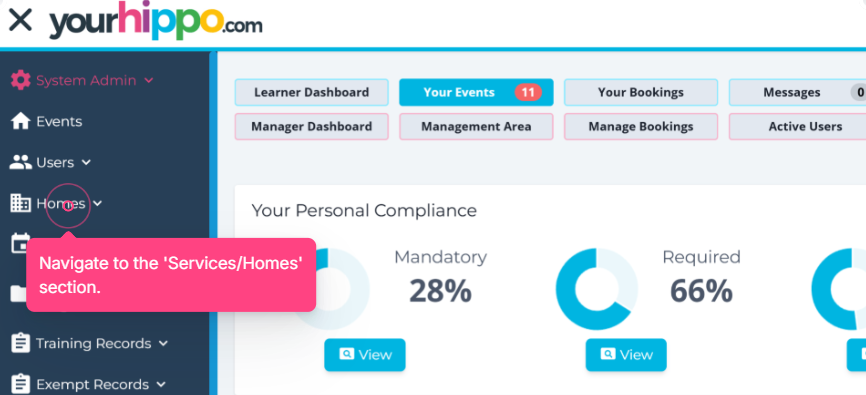This screenshot has height=395, width=866.
Task: Click the Exempt Records clipboard icon
Action: point(20,384)
